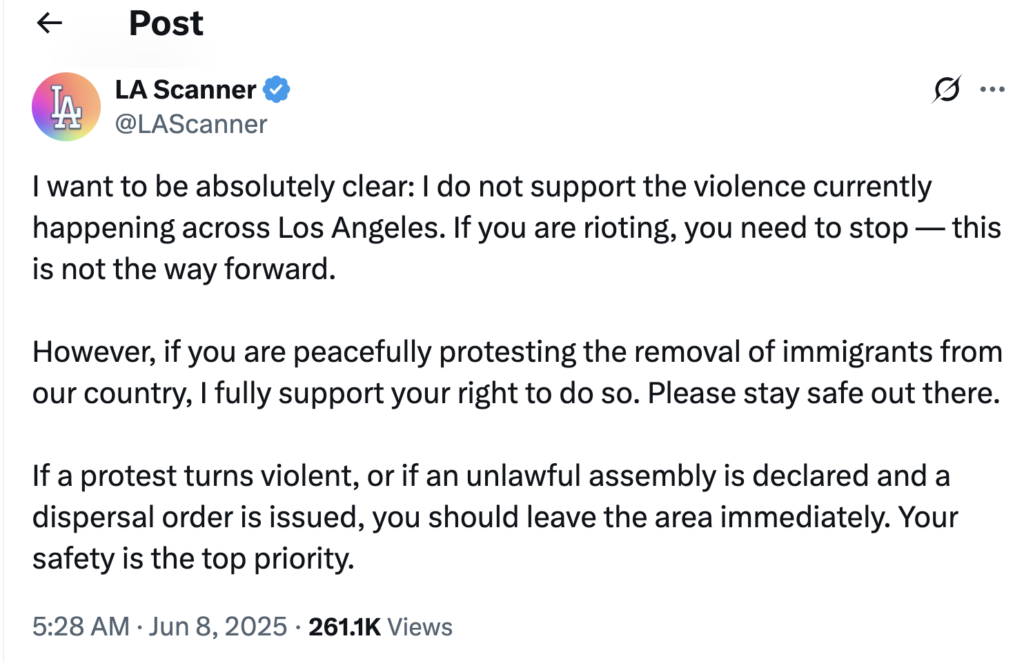Click the Views label
The width and height of the screenshot is (1024, 663).
pyautogui.click(x=419, y=627)
